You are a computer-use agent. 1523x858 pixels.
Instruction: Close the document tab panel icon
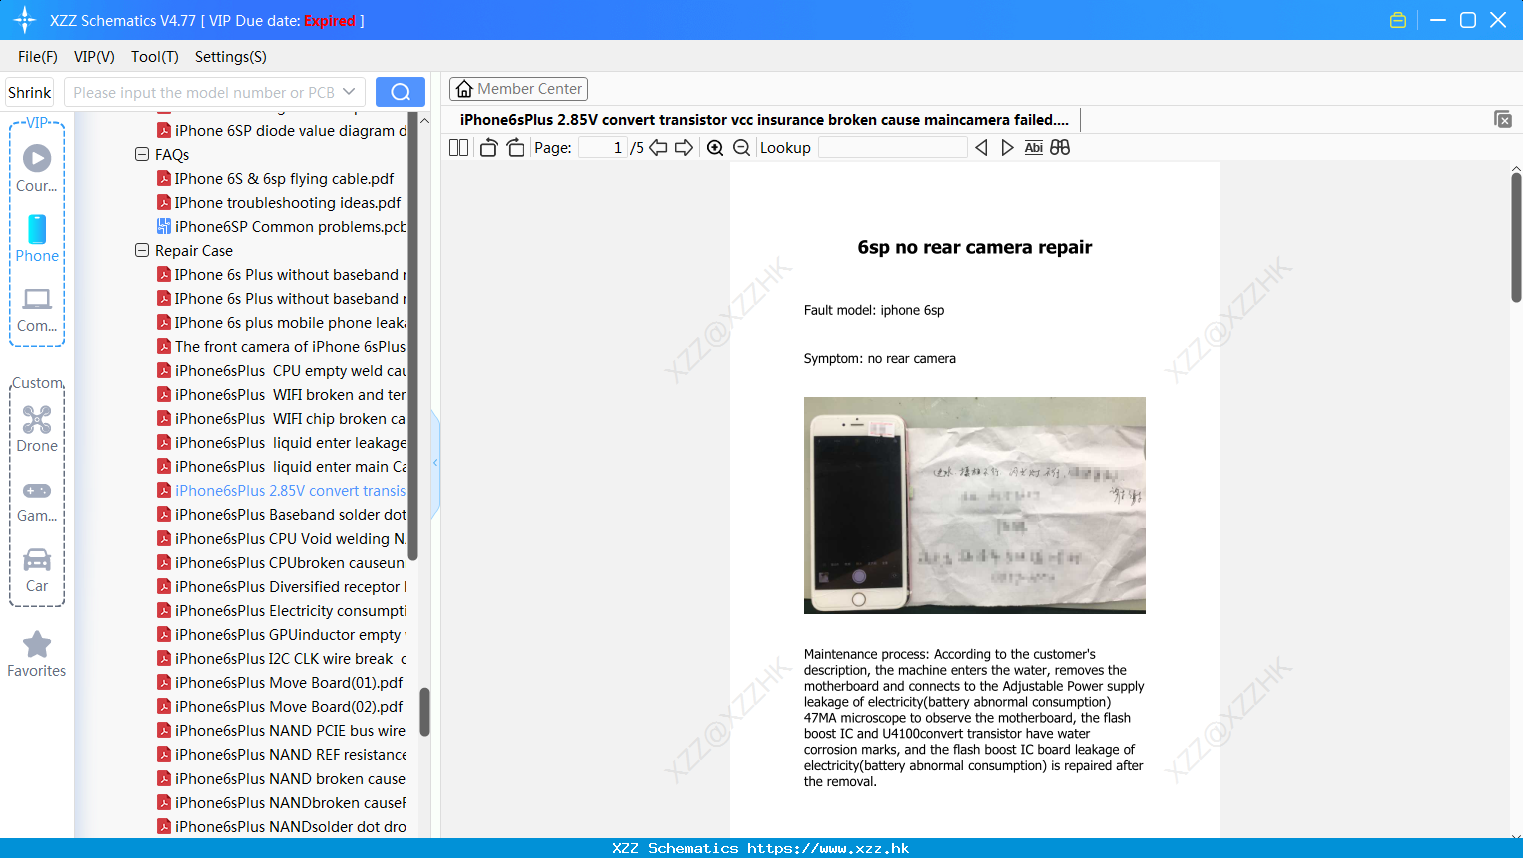(x=1503, y=119)
